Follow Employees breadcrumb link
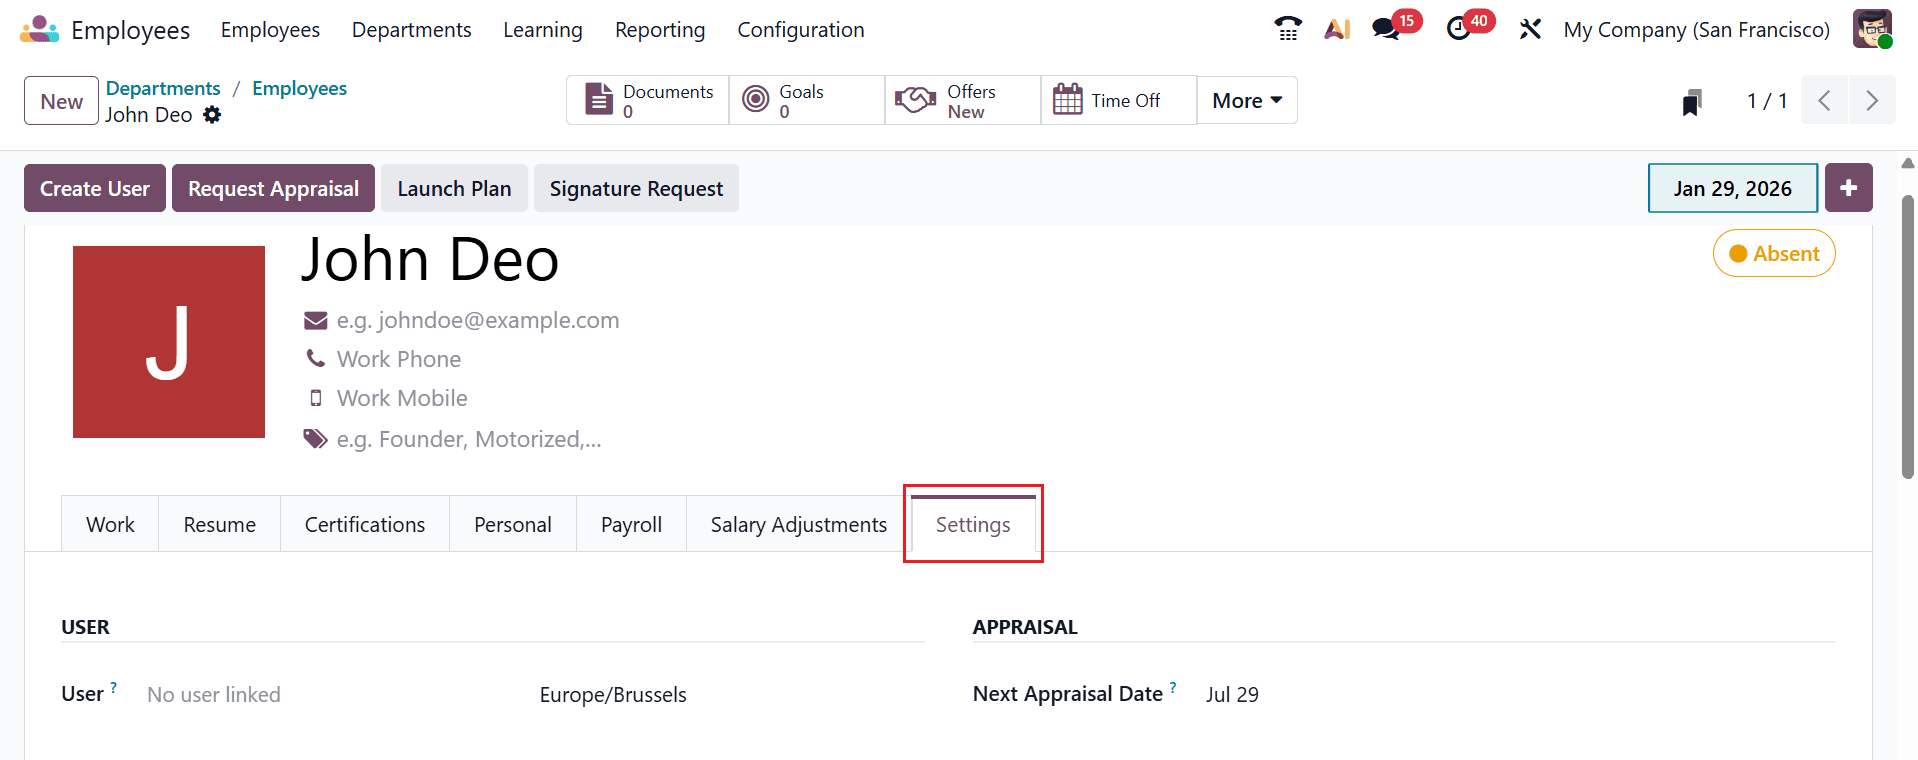 coord(299,88)
